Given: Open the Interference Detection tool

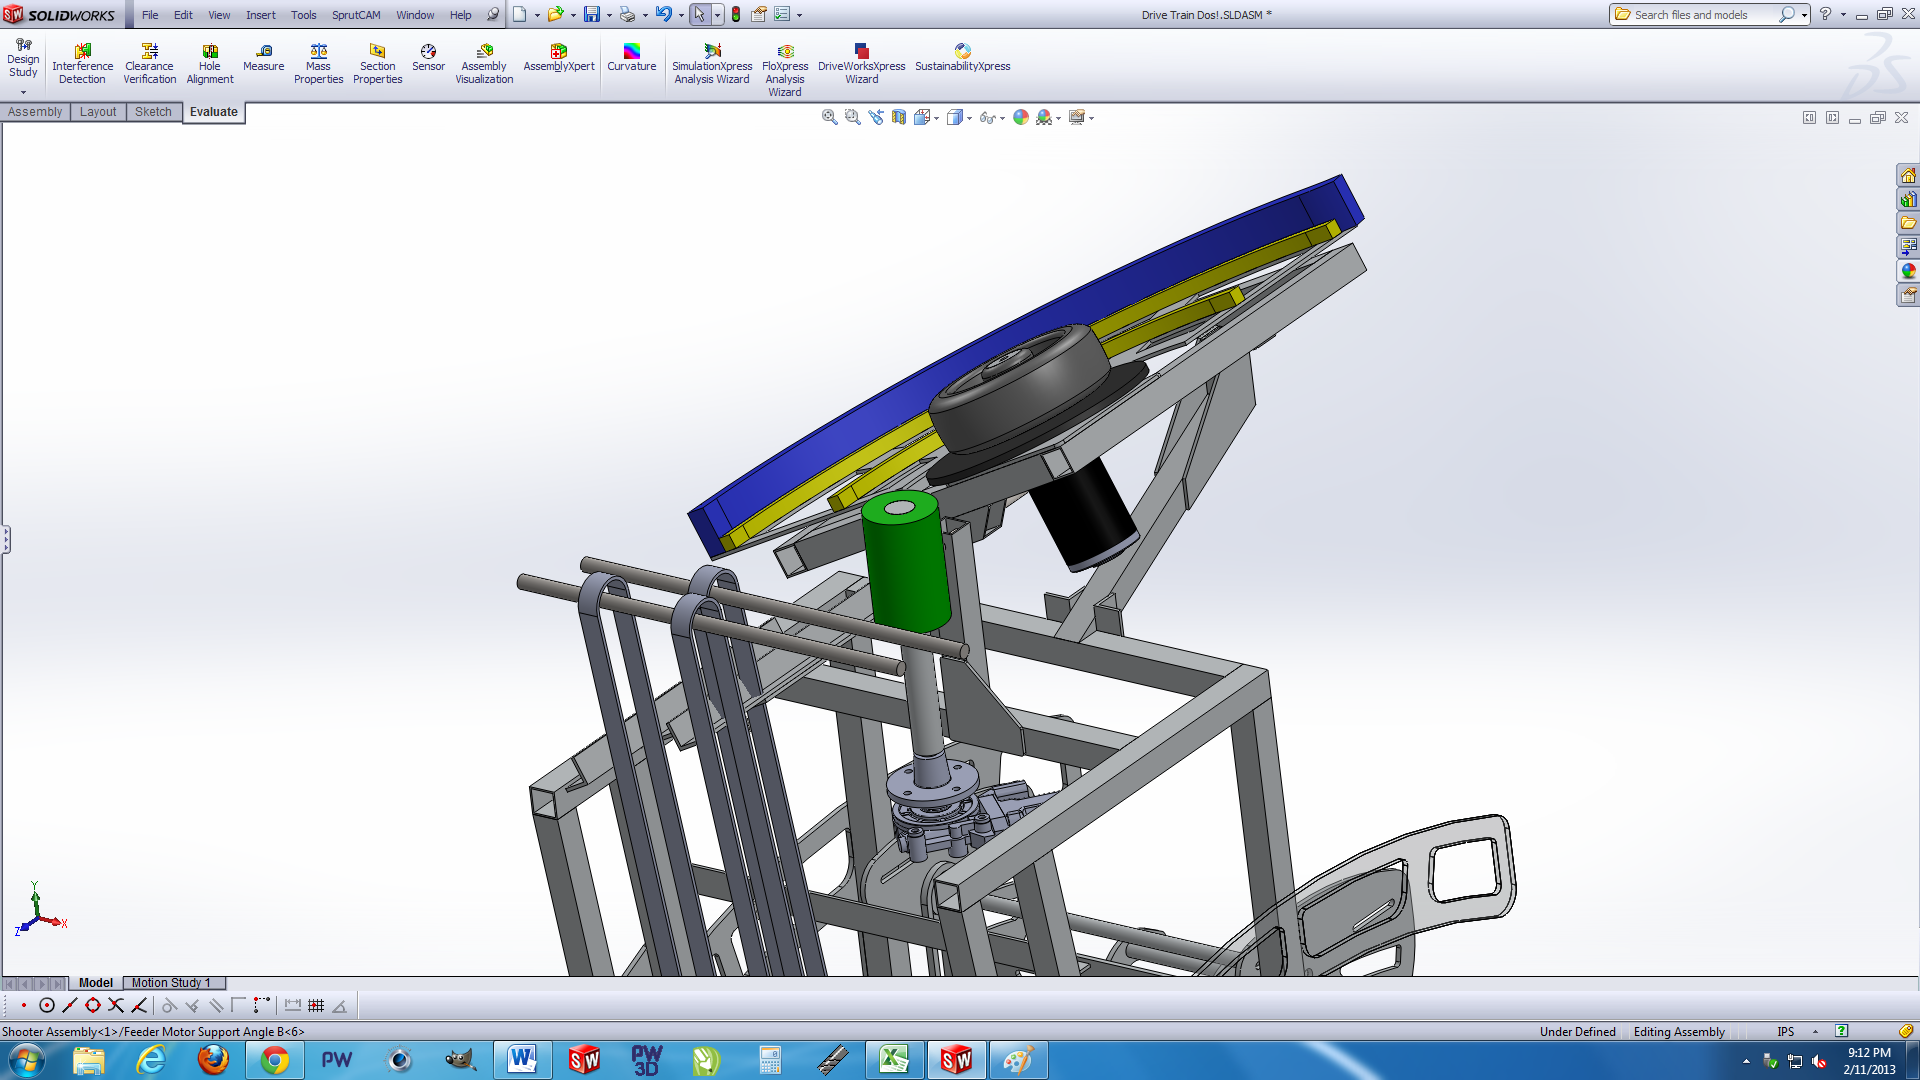Looking at the screenshot, I should tap(82, 64).
